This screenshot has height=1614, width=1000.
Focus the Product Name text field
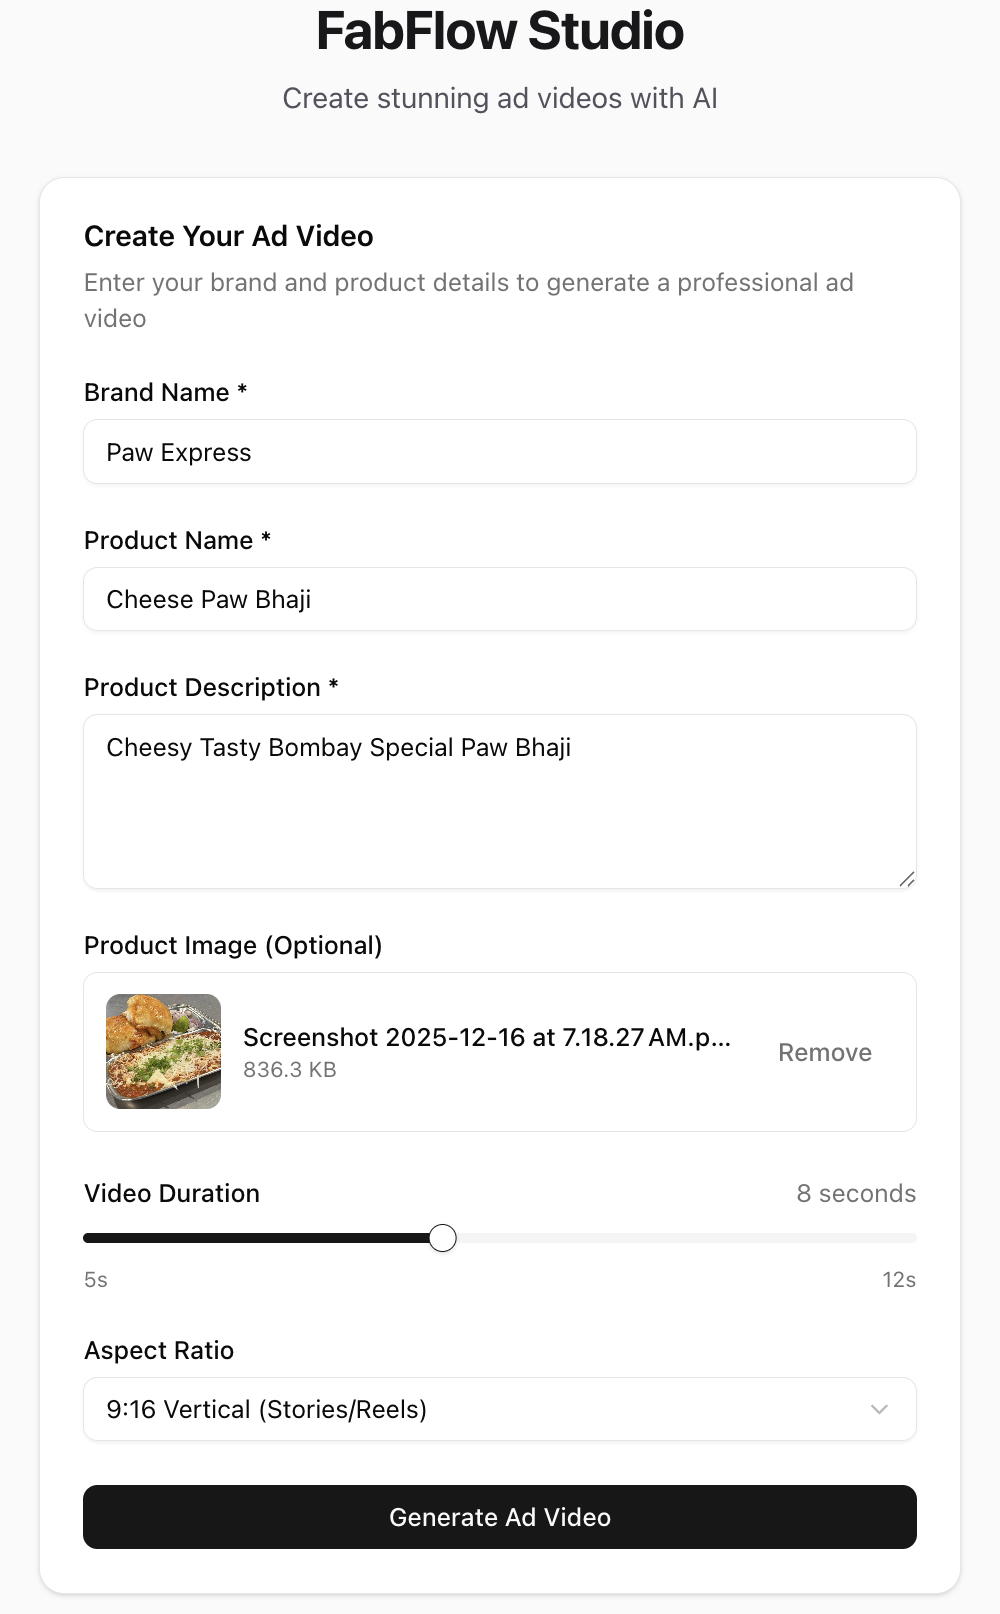click(500, 599)
